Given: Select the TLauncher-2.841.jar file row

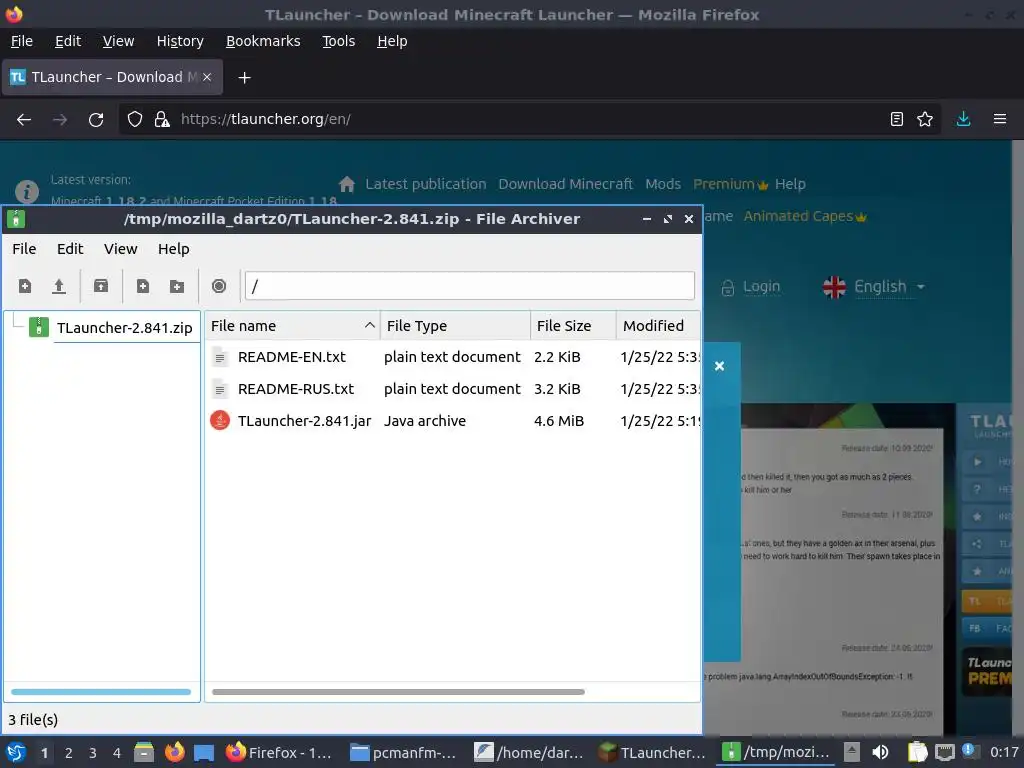Looking at the screenshot, I should click(453, 421).
